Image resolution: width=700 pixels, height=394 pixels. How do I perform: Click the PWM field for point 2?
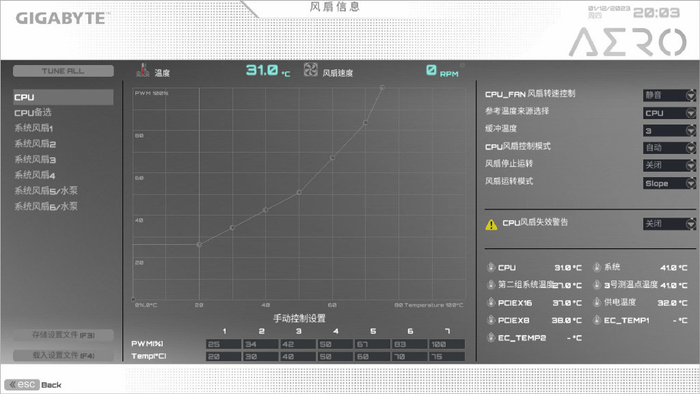[261, 344]
